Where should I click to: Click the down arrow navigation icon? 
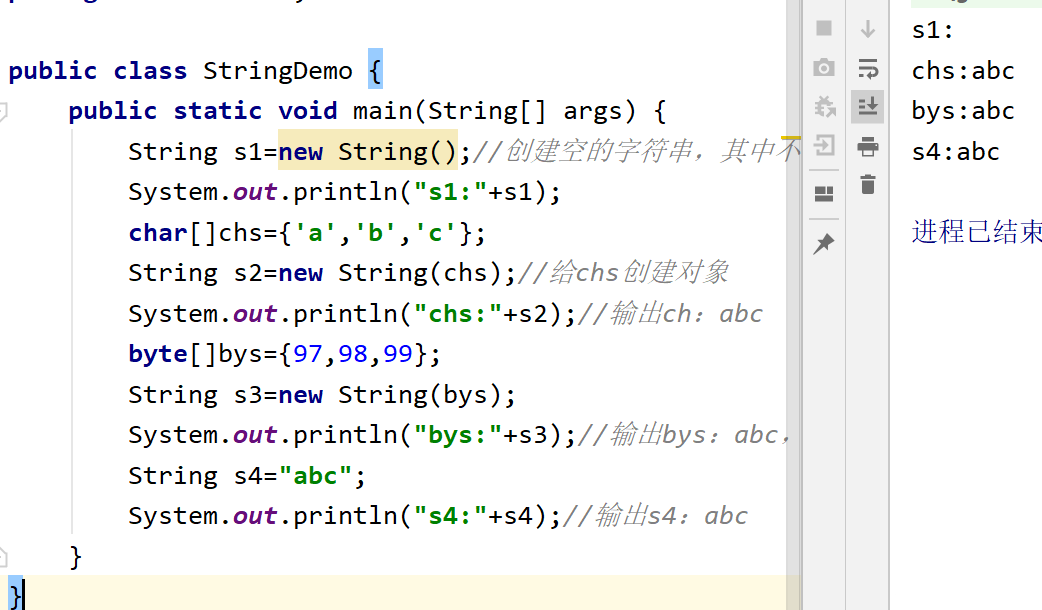click(868, 29)
